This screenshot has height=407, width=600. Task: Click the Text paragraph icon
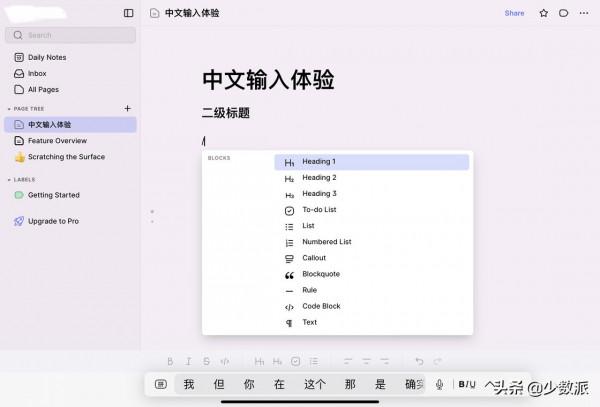click(x=289, y=323)
